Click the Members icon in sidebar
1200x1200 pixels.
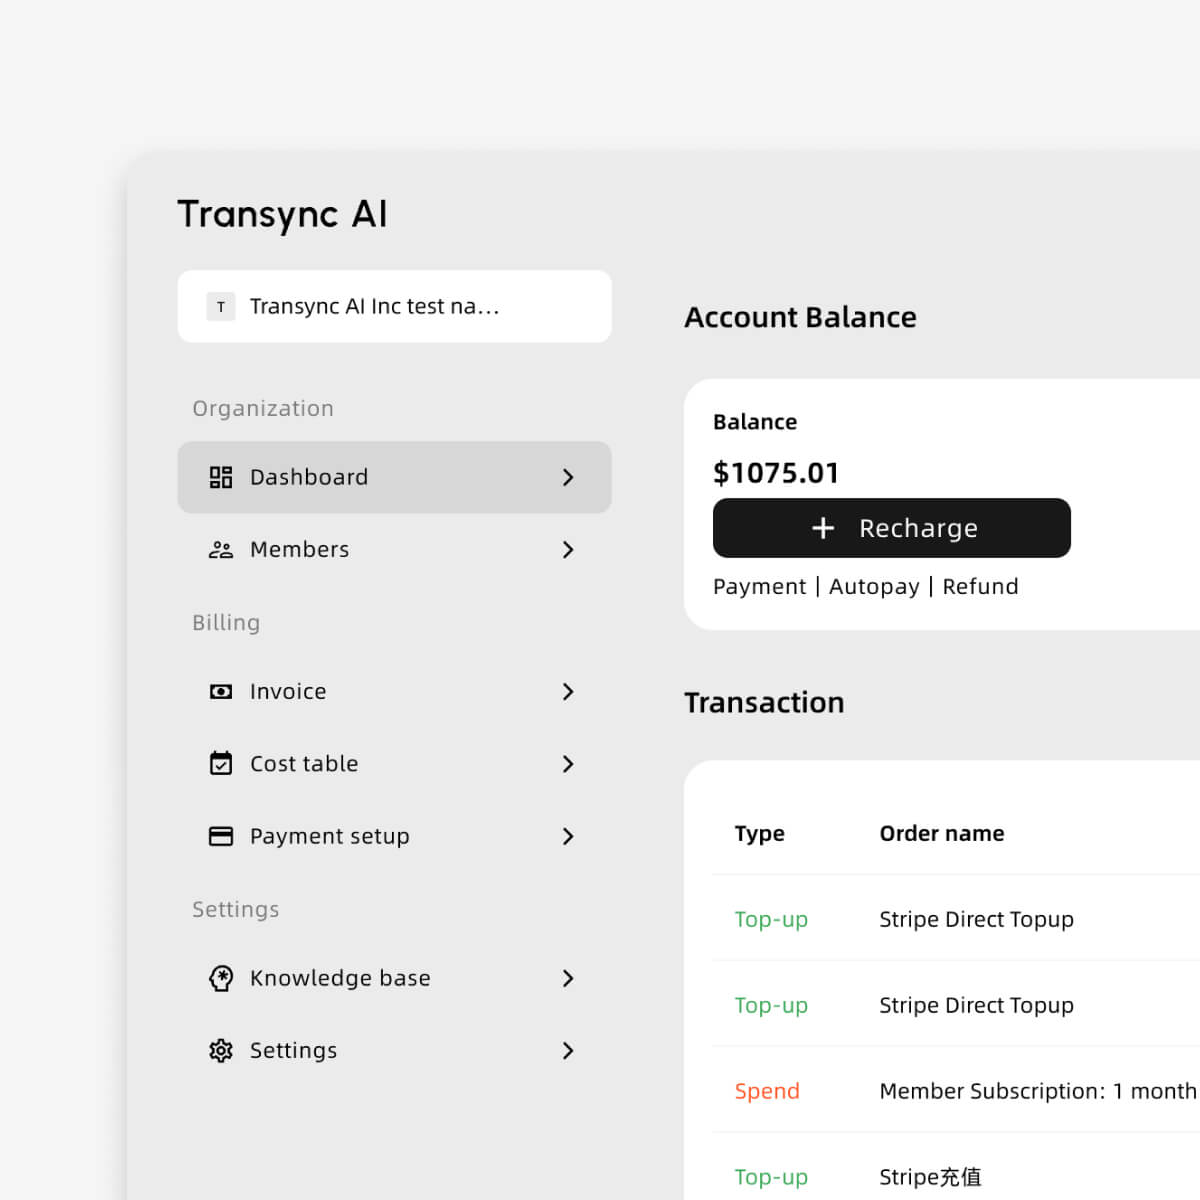(x=220, y=549)
